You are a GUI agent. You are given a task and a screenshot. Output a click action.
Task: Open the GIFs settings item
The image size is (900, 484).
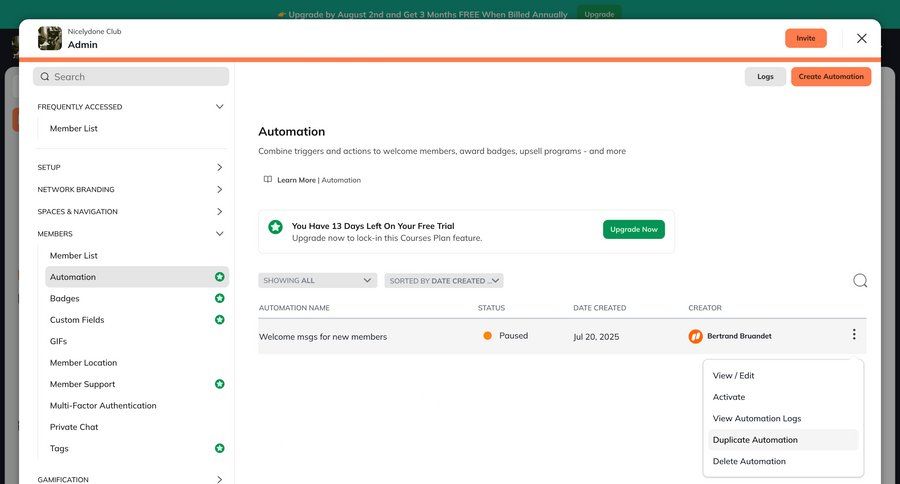point(58,341)
